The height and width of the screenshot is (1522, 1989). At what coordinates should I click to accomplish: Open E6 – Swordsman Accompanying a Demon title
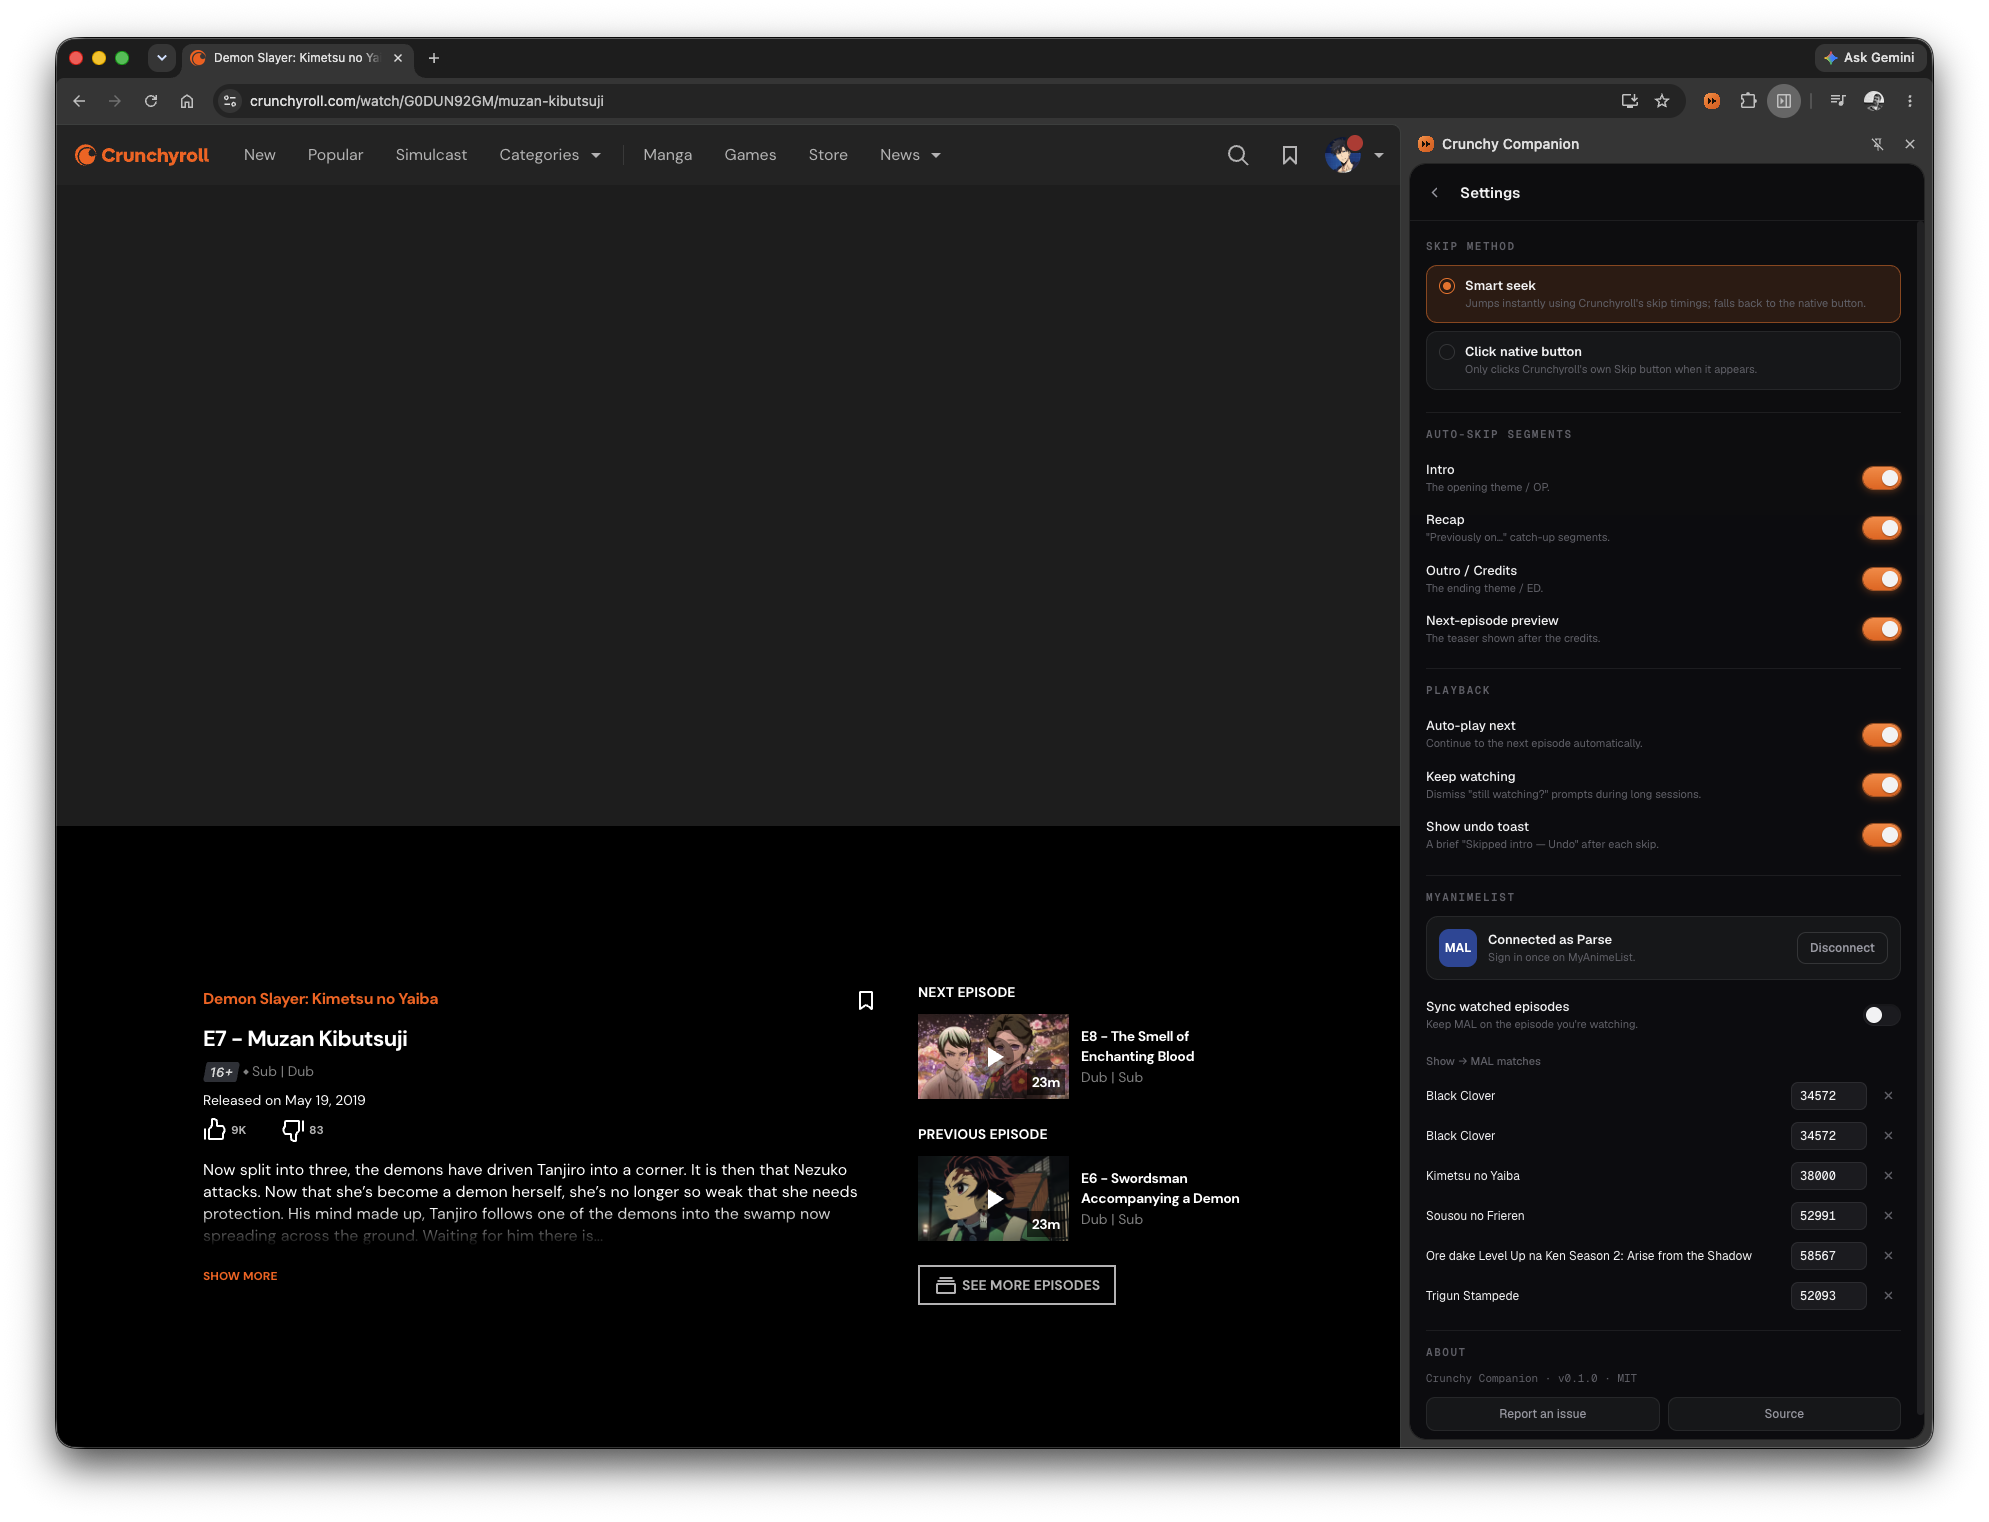coord(1160,1189)
